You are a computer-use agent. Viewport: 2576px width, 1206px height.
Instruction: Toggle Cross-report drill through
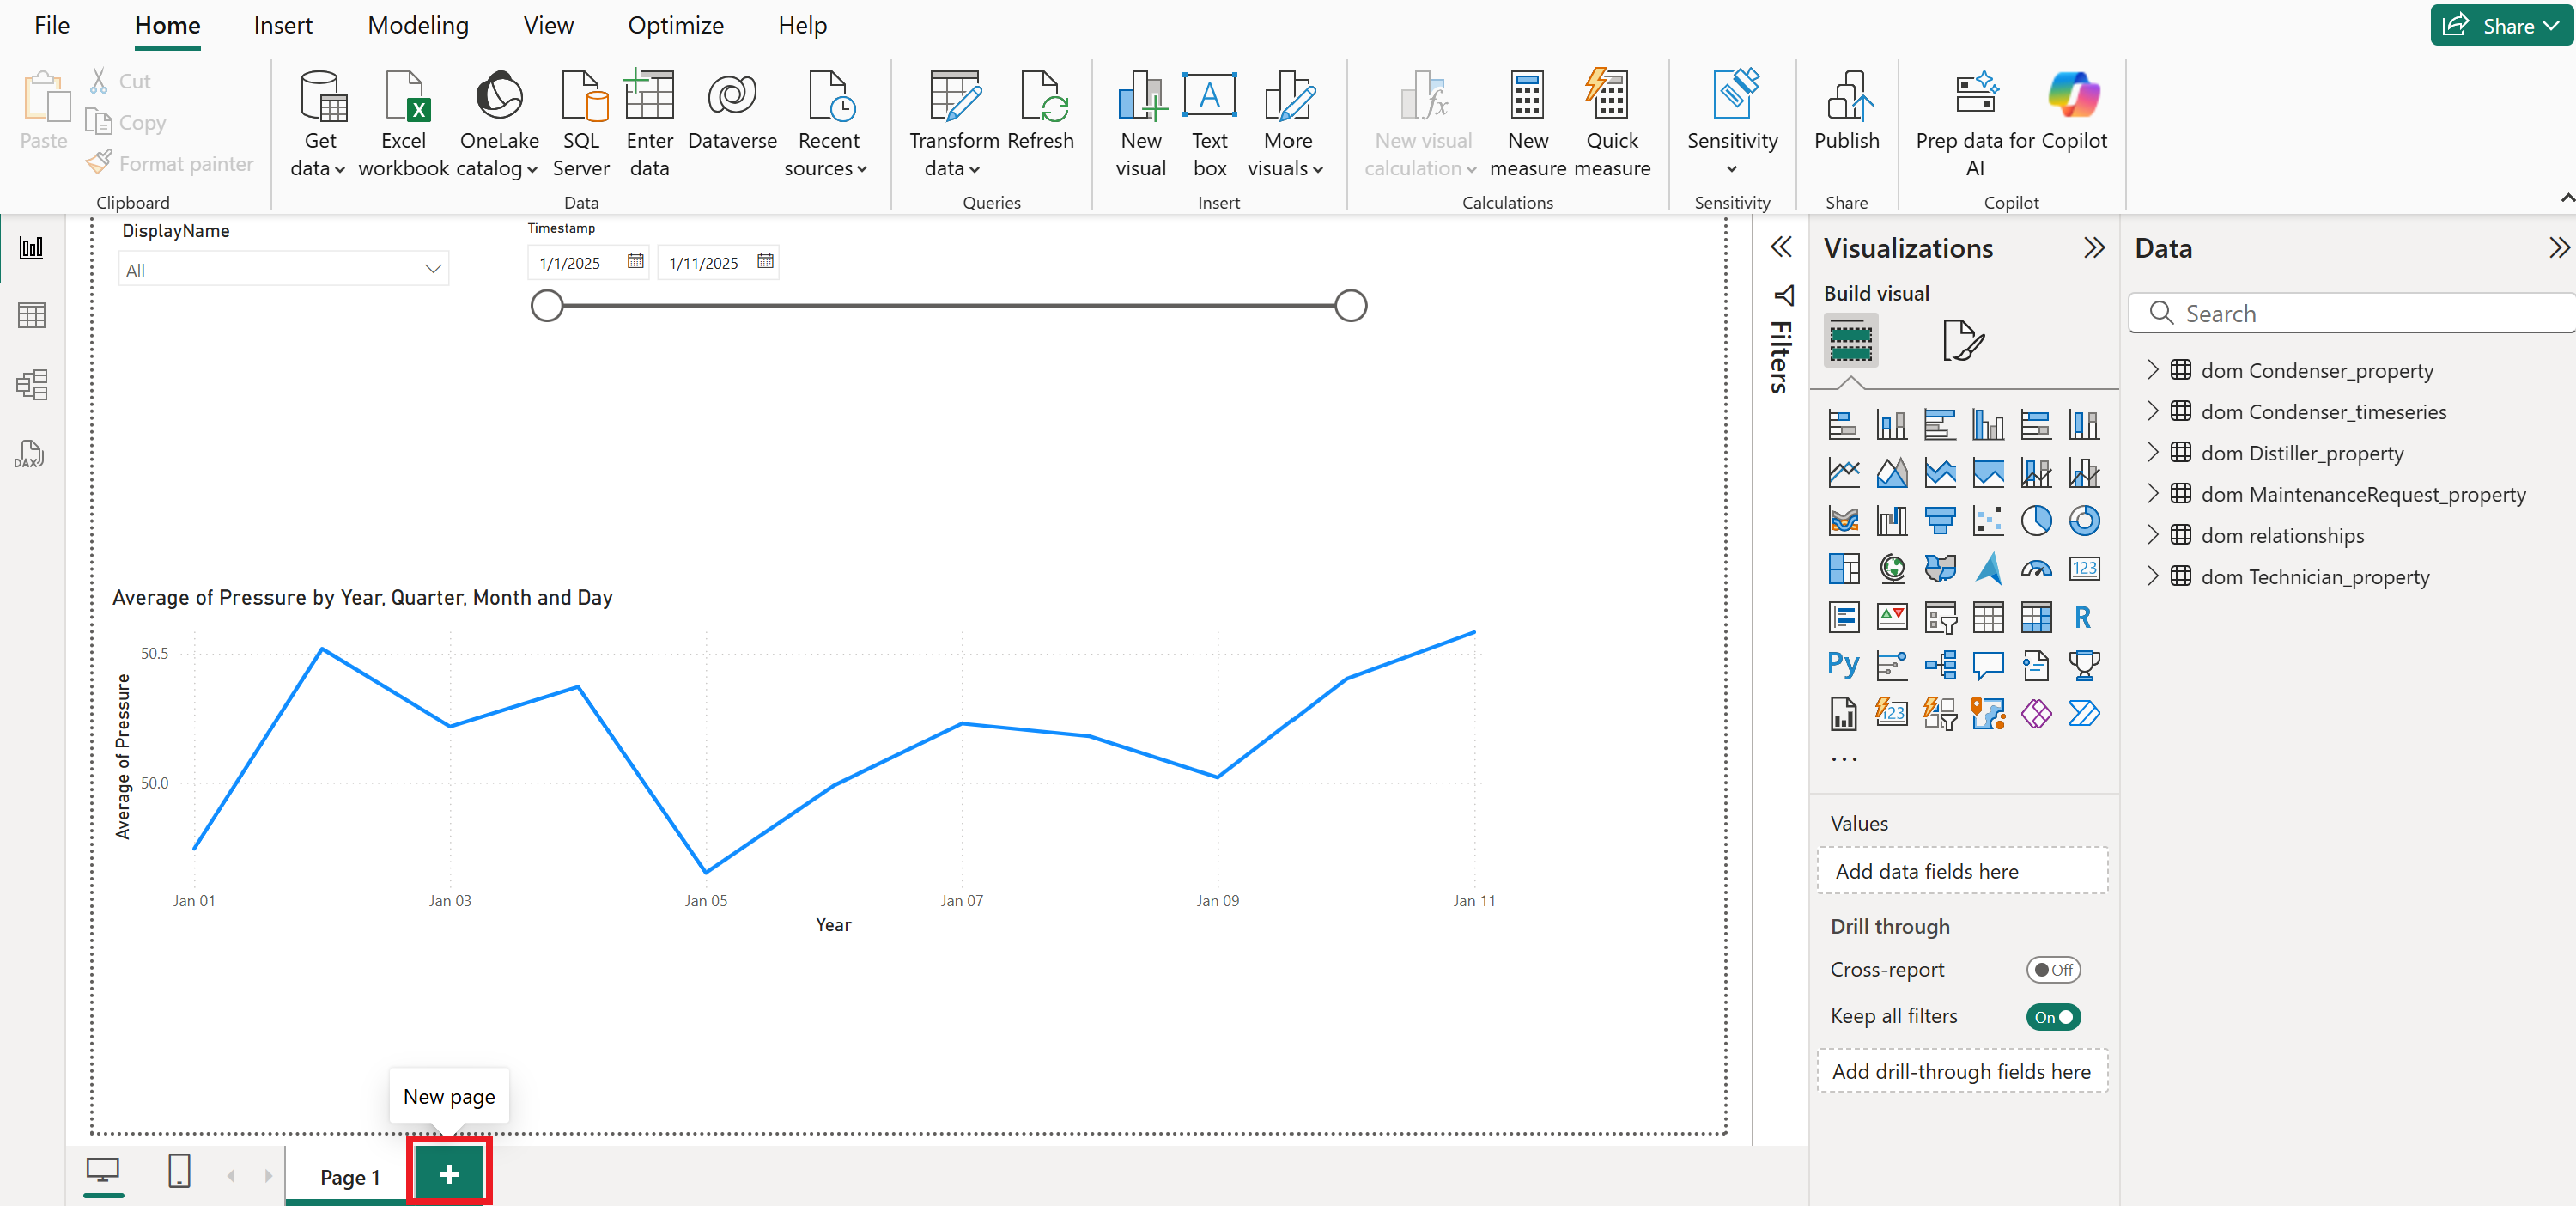(x=2053, y=970)
